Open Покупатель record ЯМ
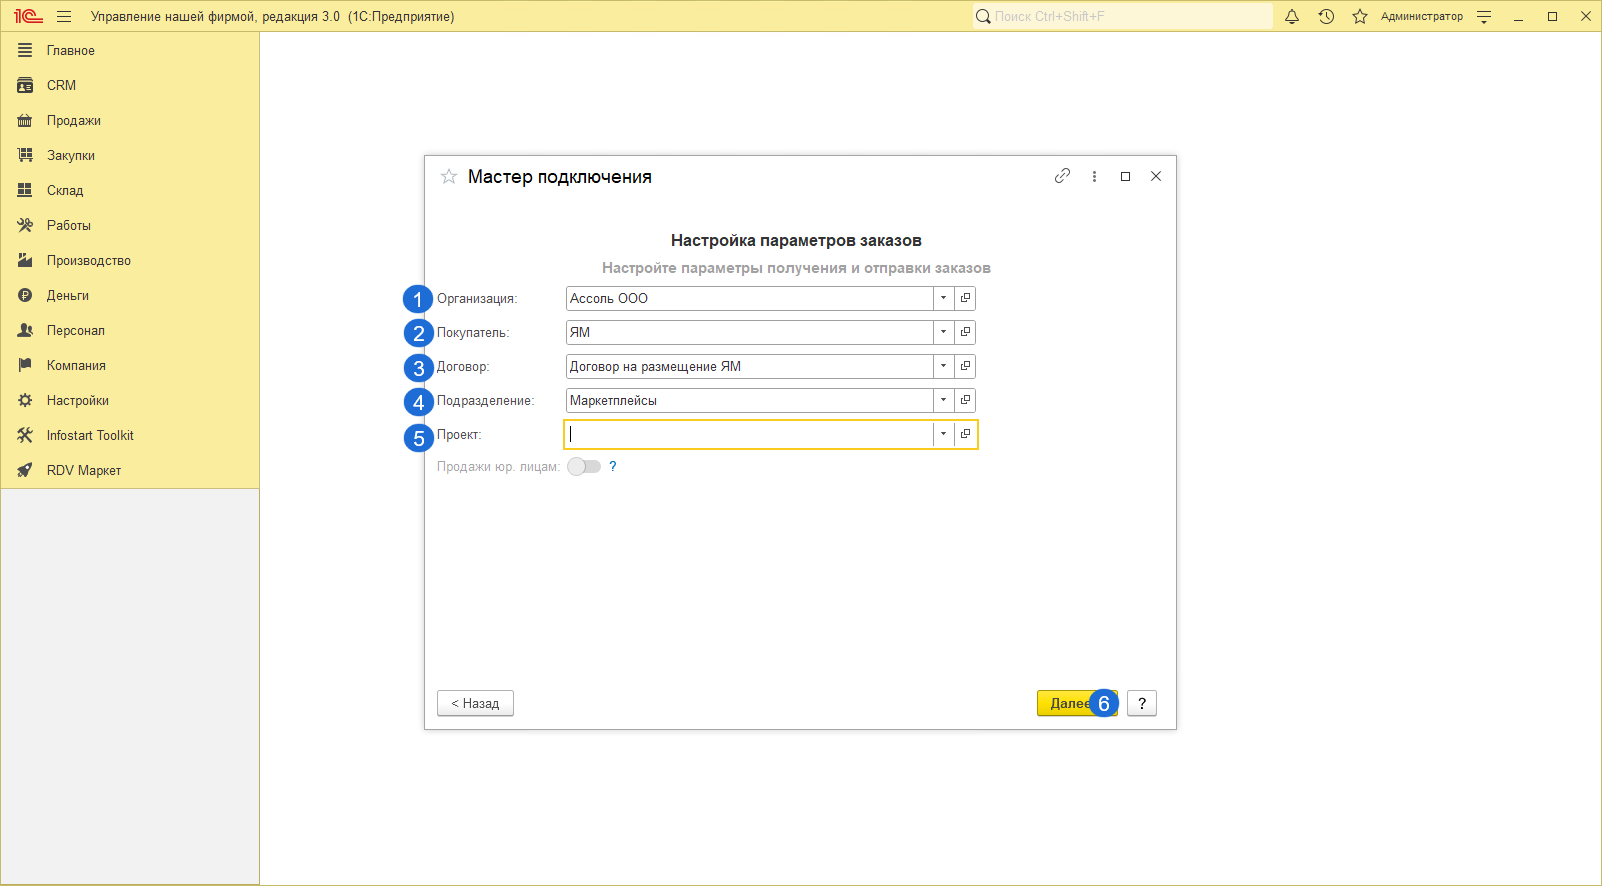This screenshot has height=886, width=1602. 965,332
